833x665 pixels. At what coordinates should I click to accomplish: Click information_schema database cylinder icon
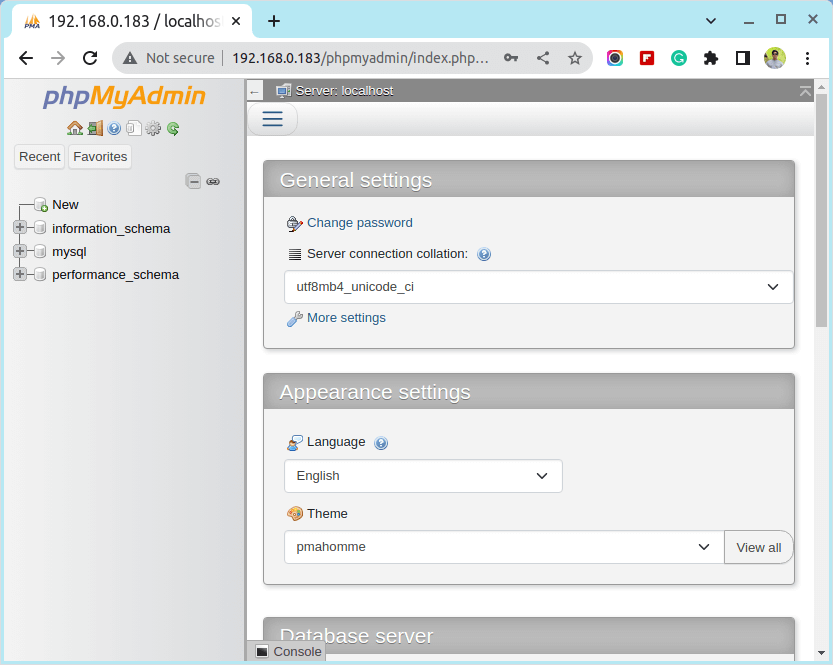tap(40, 228)
